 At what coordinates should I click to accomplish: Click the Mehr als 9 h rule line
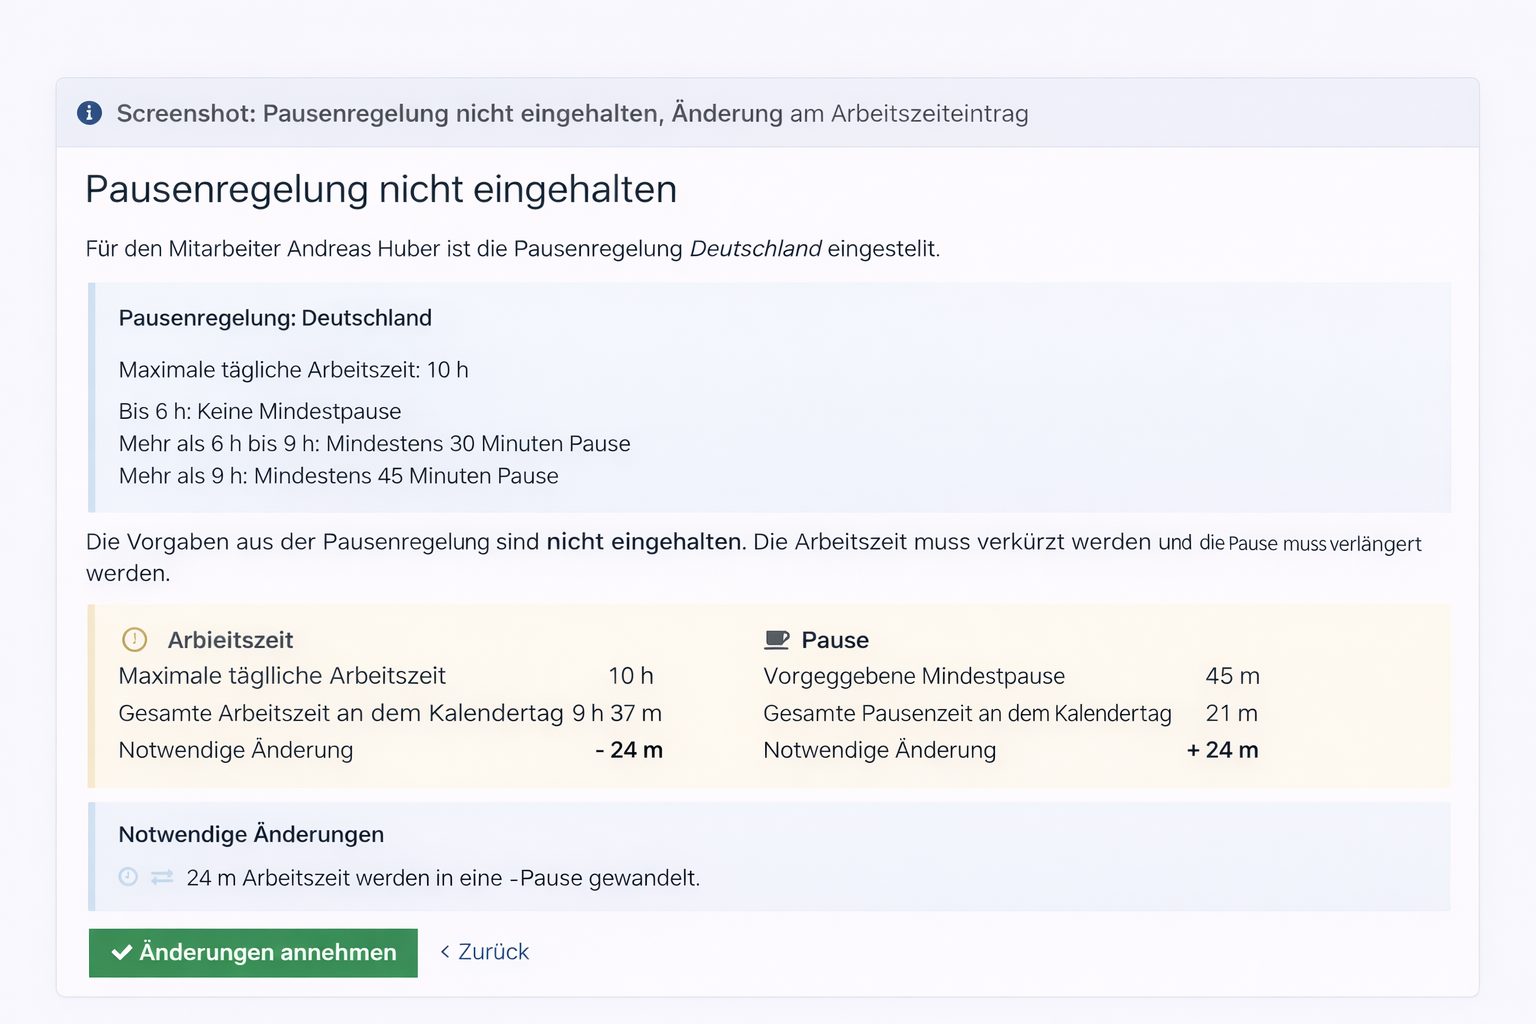click(338, 476)
